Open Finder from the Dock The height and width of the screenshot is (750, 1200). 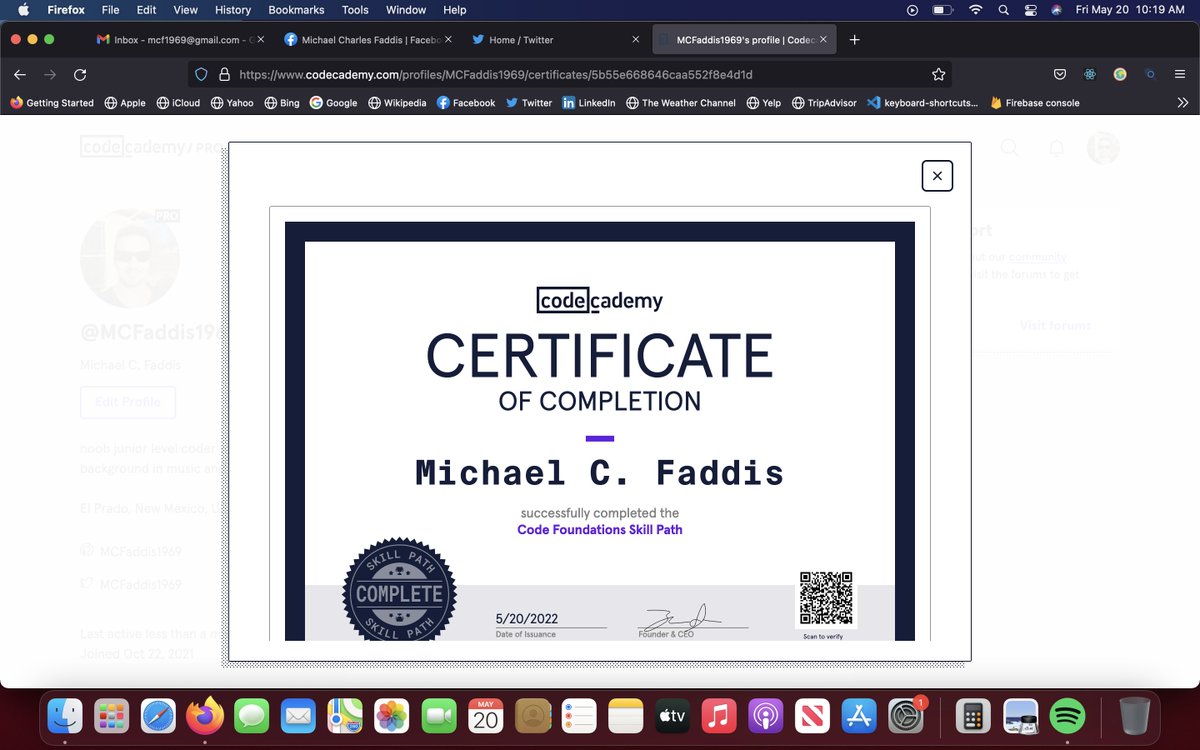pyautogui.click(x=66, y=716)
